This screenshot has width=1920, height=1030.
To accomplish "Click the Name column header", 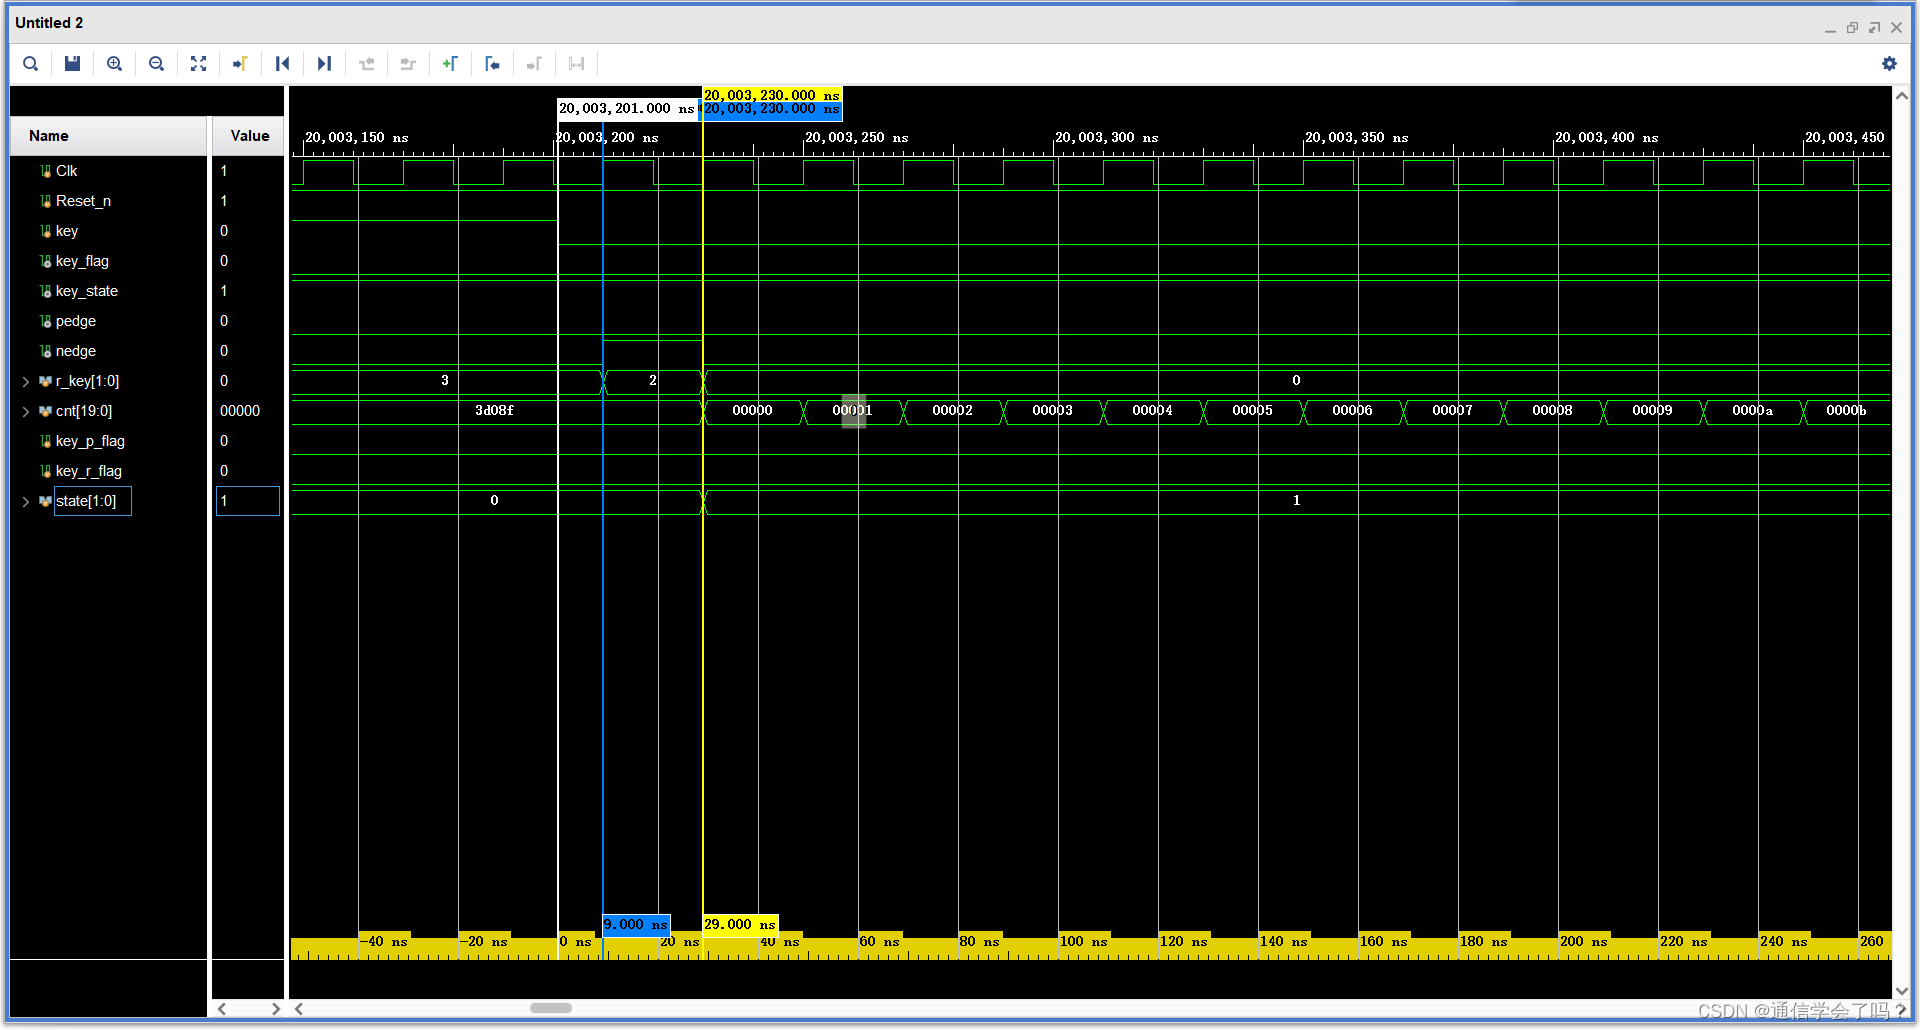I will click(x=108, y=136).
